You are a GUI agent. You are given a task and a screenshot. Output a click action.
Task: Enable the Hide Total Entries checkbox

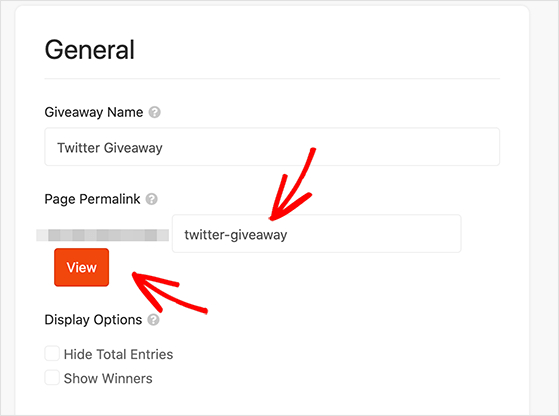(52, 354)
